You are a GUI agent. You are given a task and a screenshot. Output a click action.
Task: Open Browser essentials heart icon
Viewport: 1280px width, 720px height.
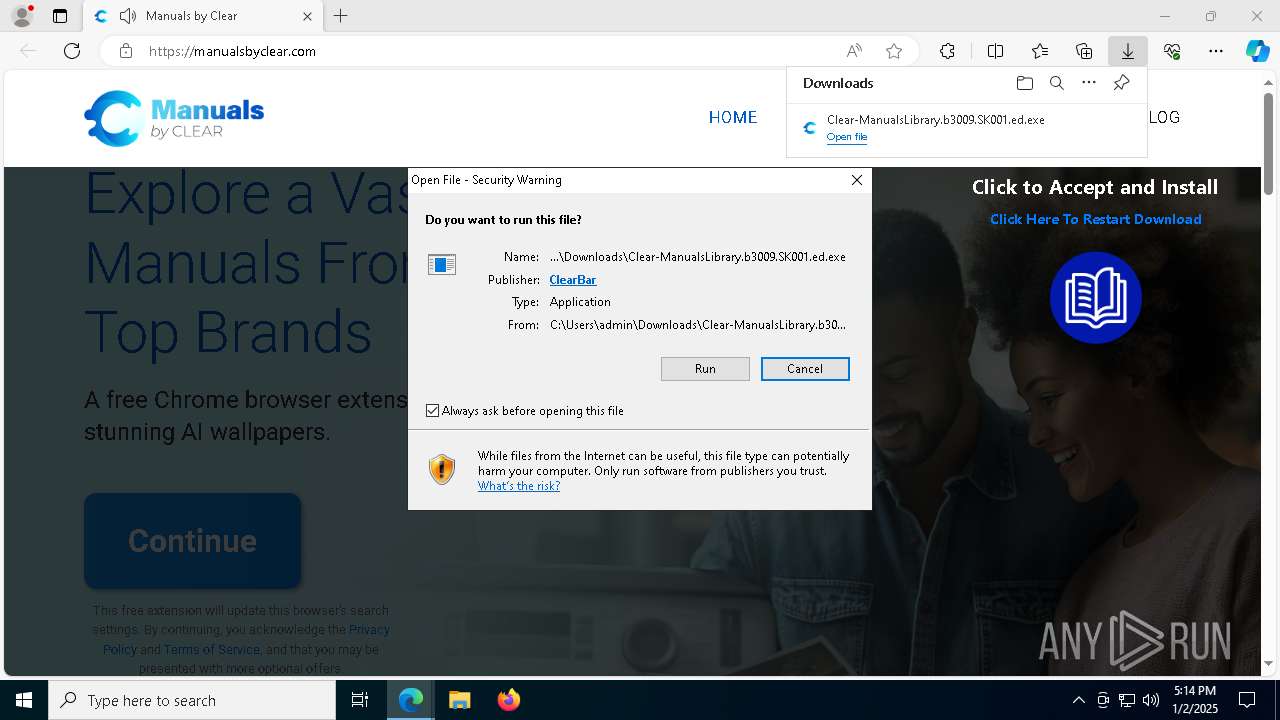[1172, 51]
